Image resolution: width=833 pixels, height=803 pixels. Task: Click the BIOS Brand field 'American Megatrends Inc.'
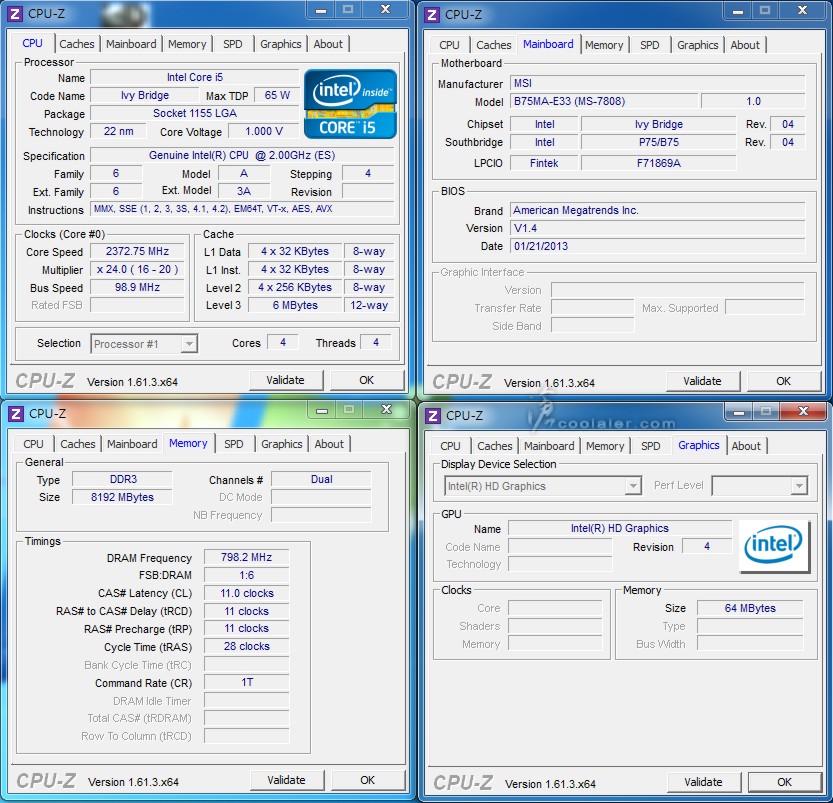657,210
